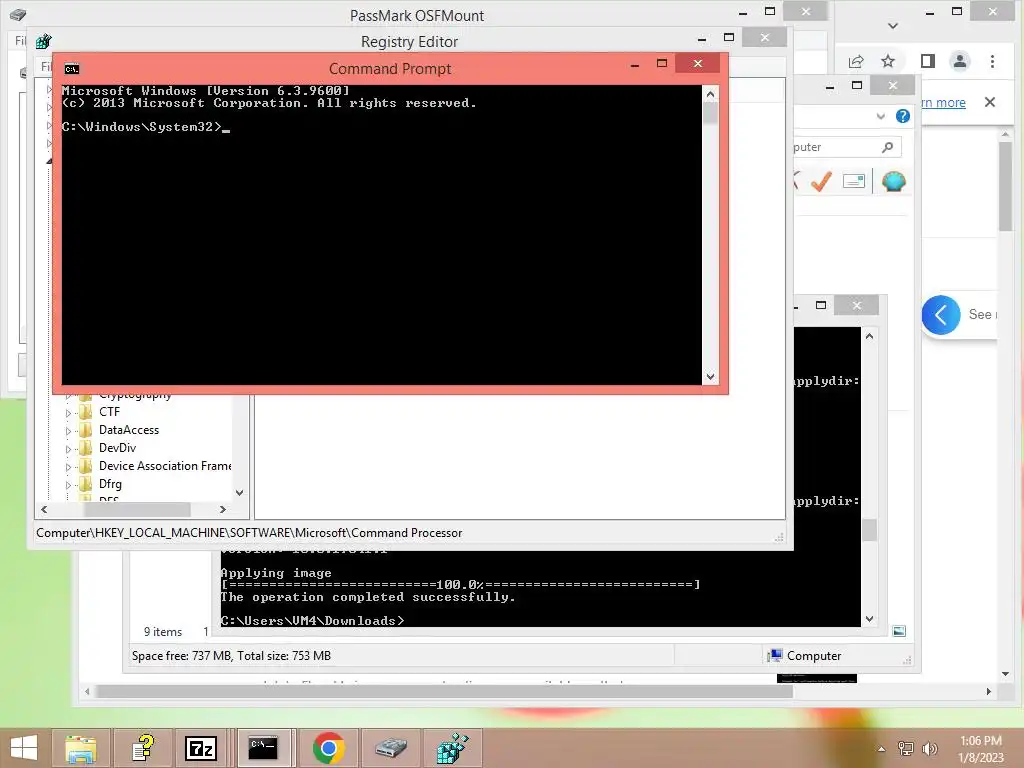Click 'Computer' label in Explorer status bar
This screenshot has height=768, width=1024.
coord(814,656)
